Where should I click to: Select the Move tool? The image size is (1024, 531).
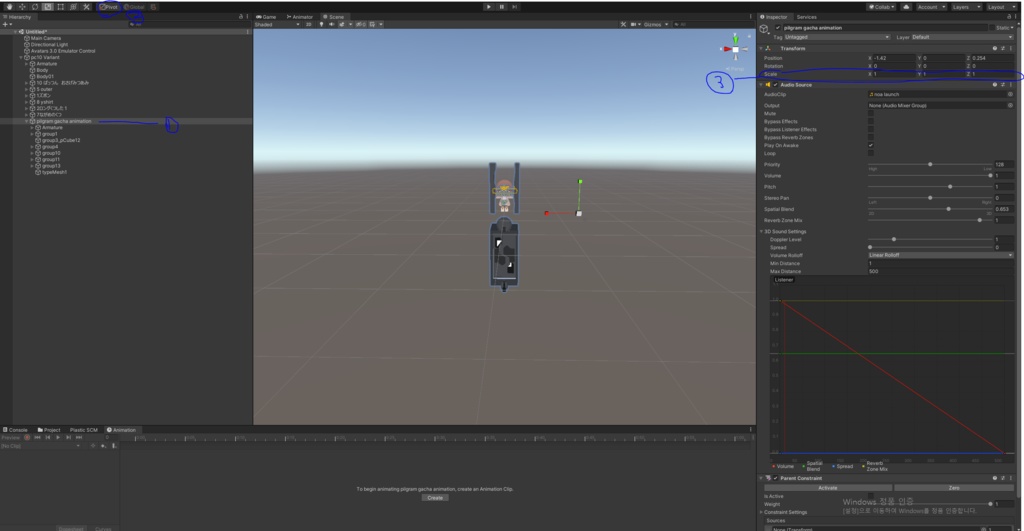pos(22,7)
